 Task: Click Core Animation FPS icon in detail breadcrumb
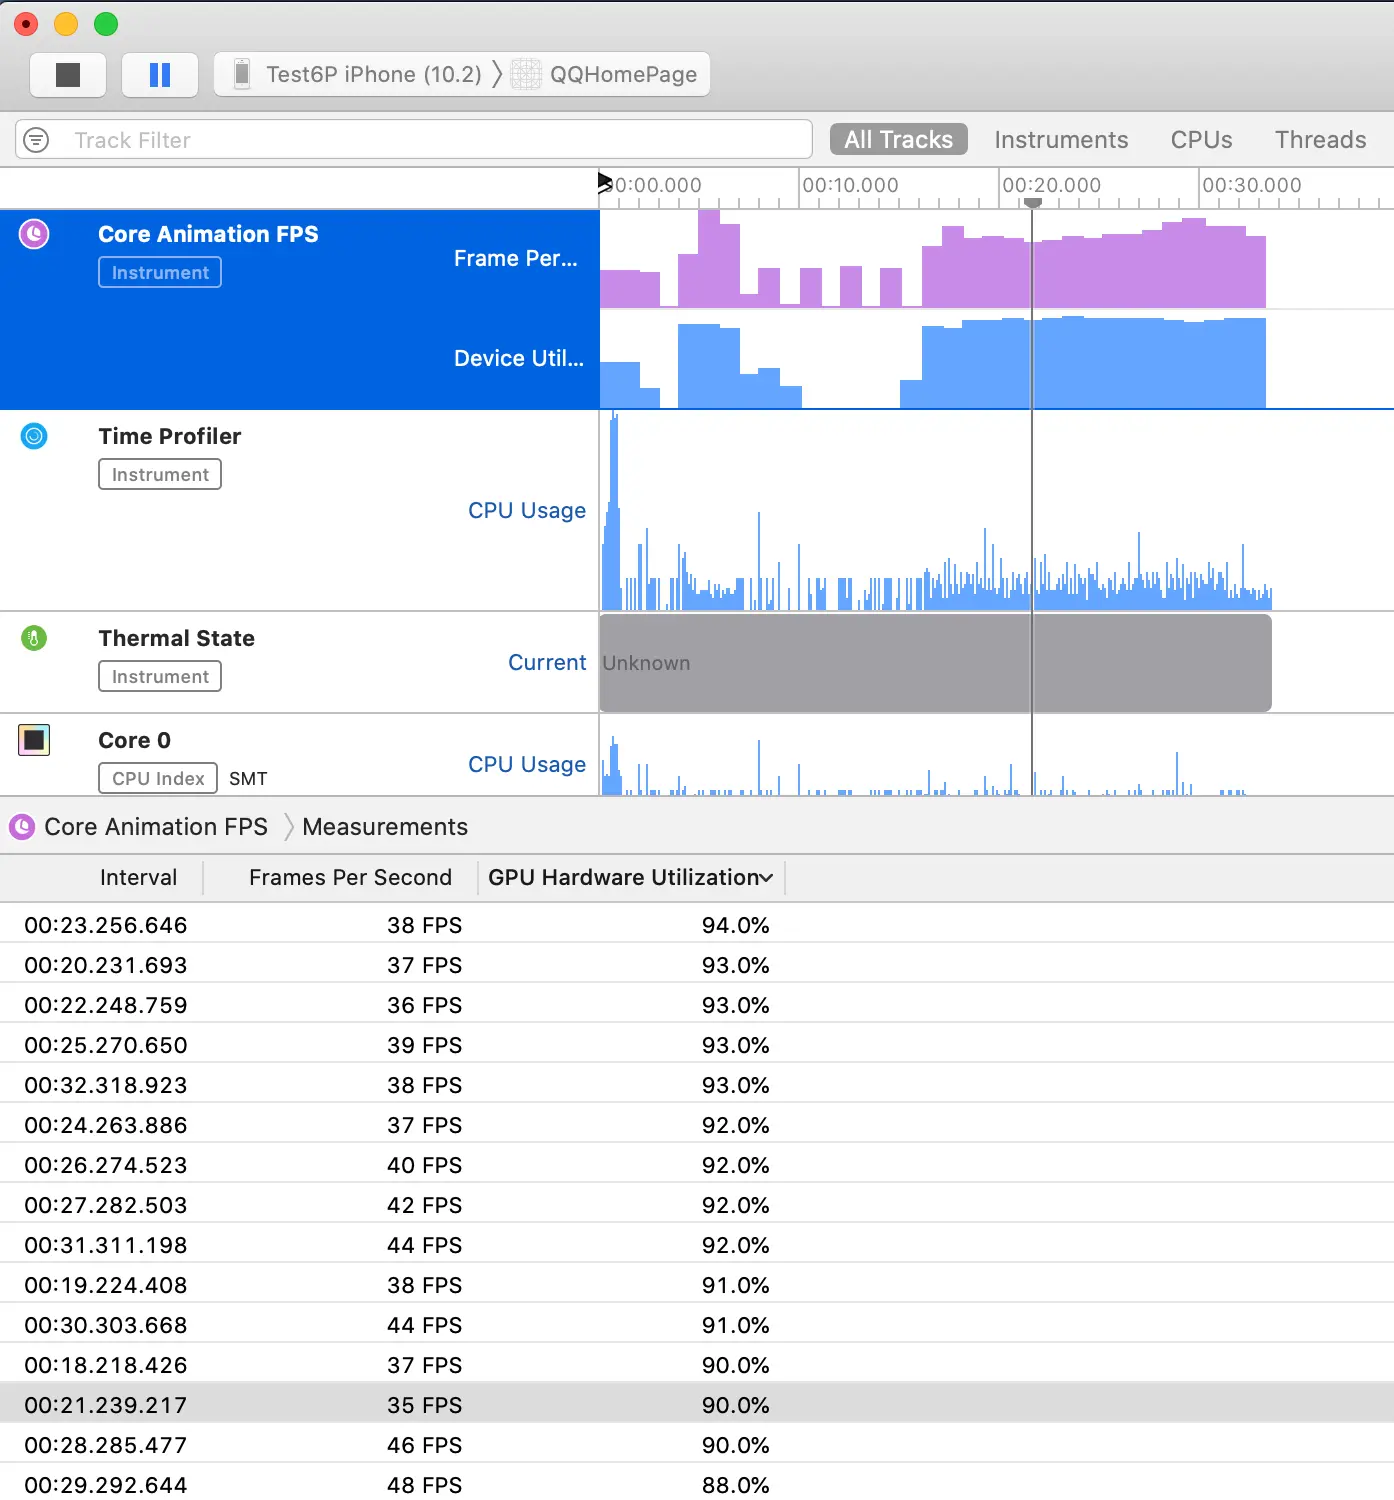22,827
